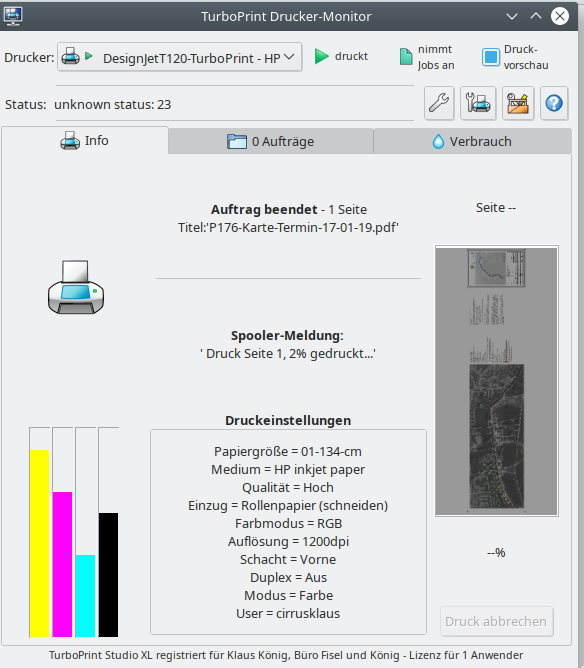Image resolution: width=584 pixels, height=668 pixels.
Task: Click 'Einzug = Rollenpapier (schneiden)' setting
Action: [x=288, y=505]
